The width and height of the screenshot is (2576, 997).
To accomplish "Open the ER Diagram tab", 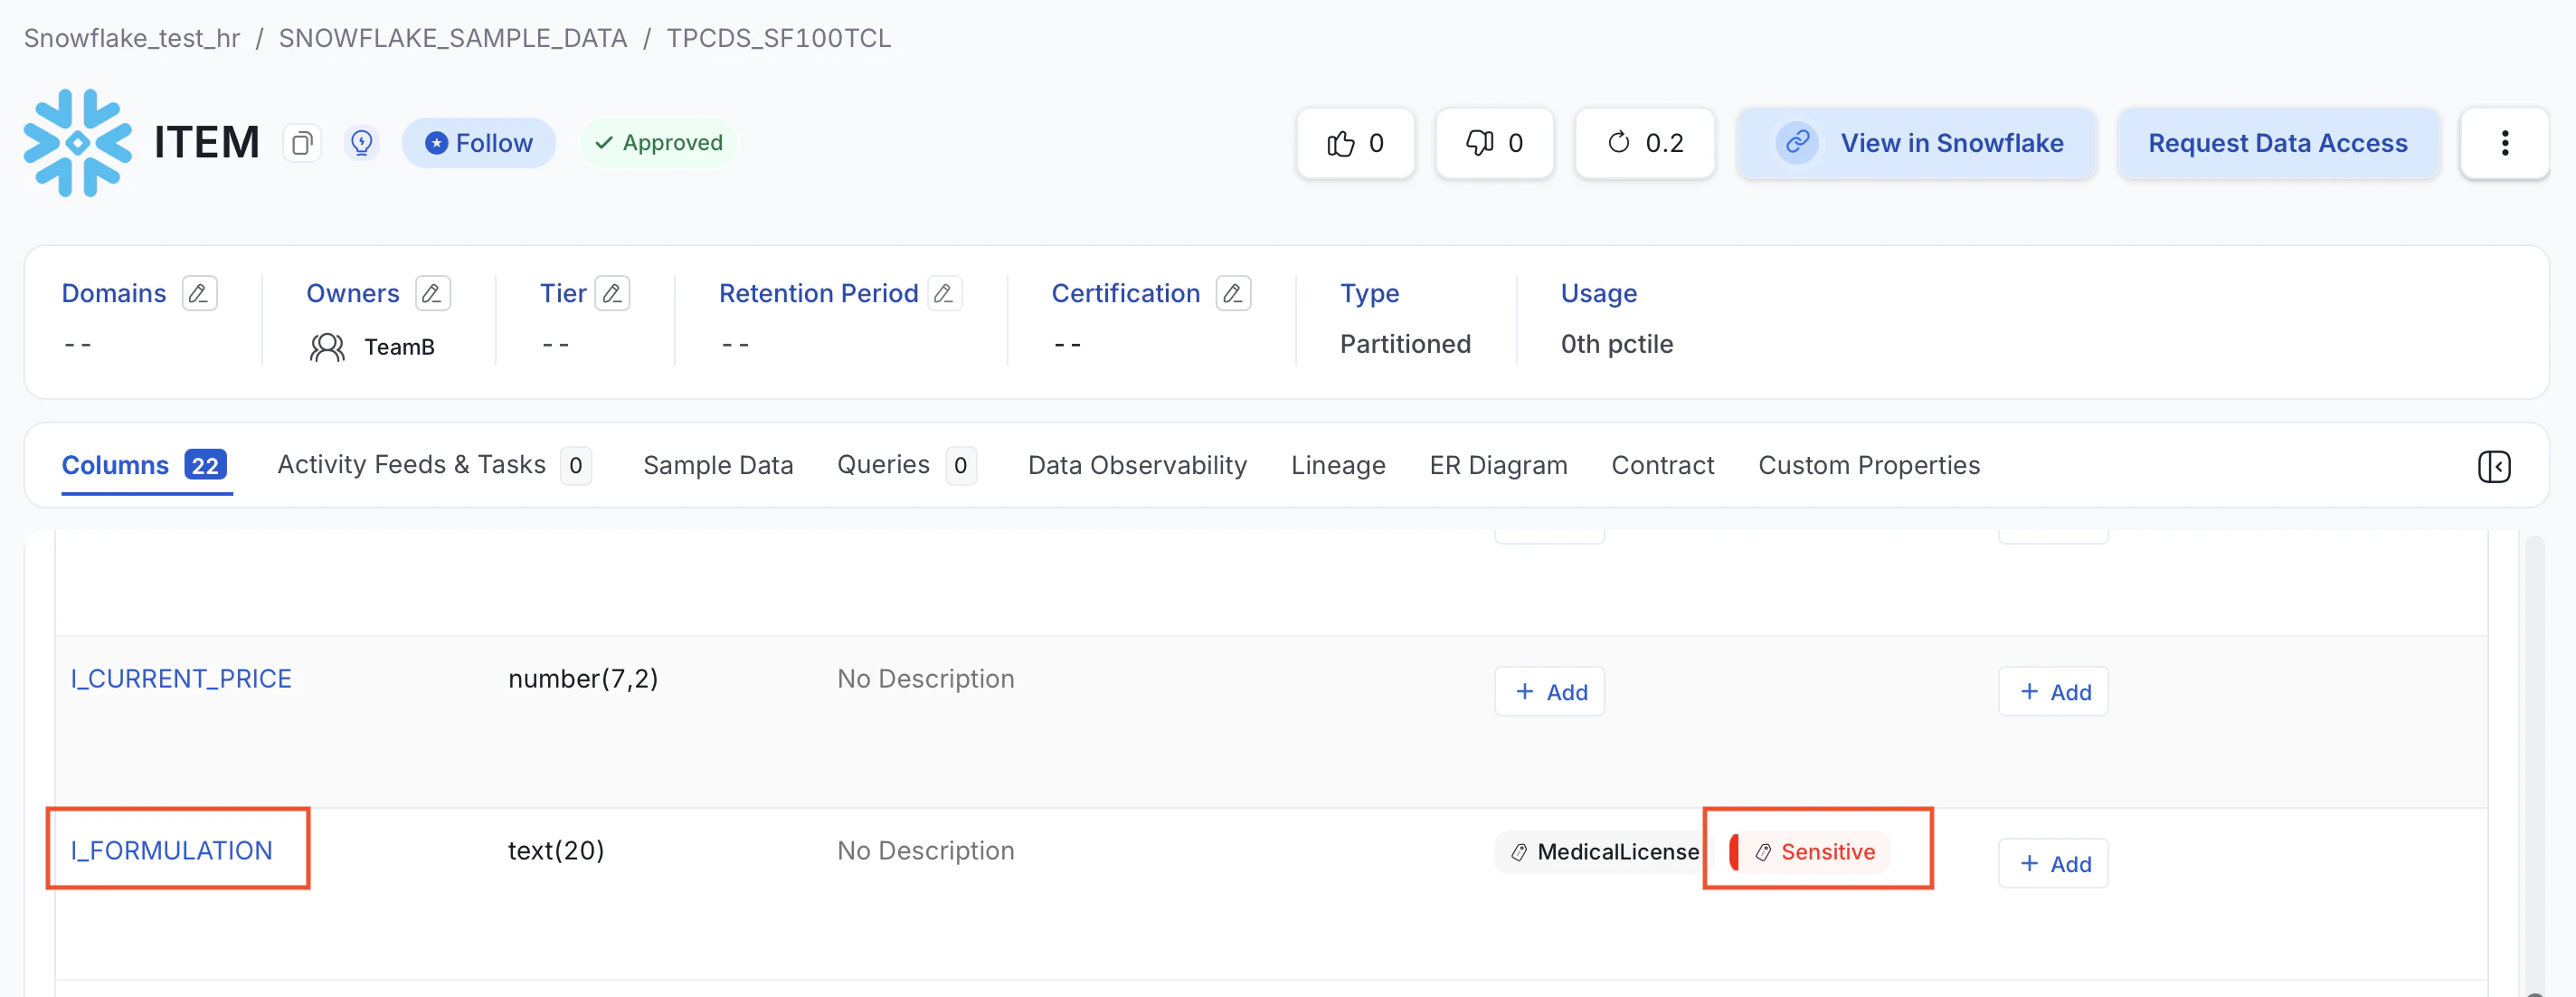I will click(1498, 465).
